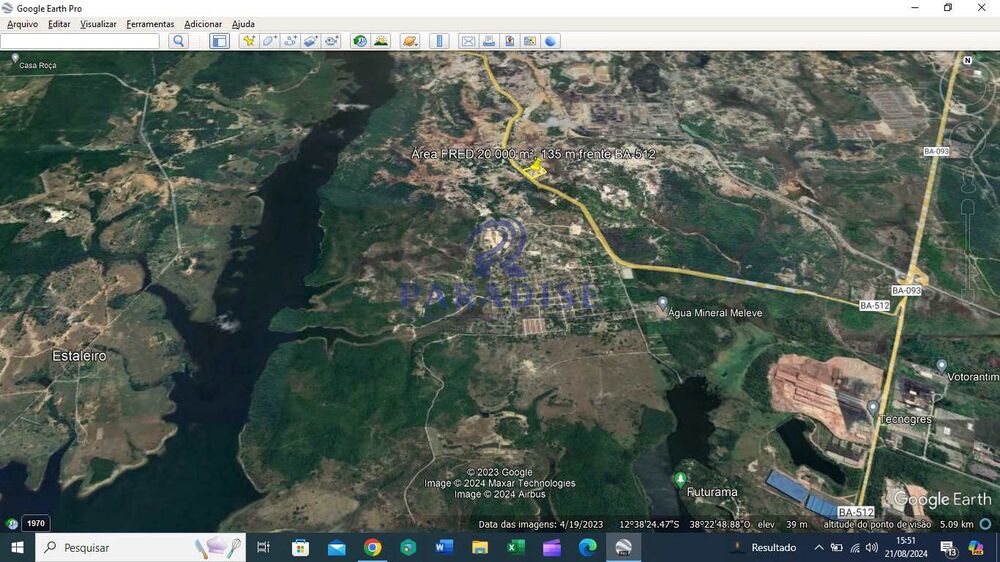Toggle the sidebar panel visibility
The image size is (1000, 562).
click(x=219, y=41)
